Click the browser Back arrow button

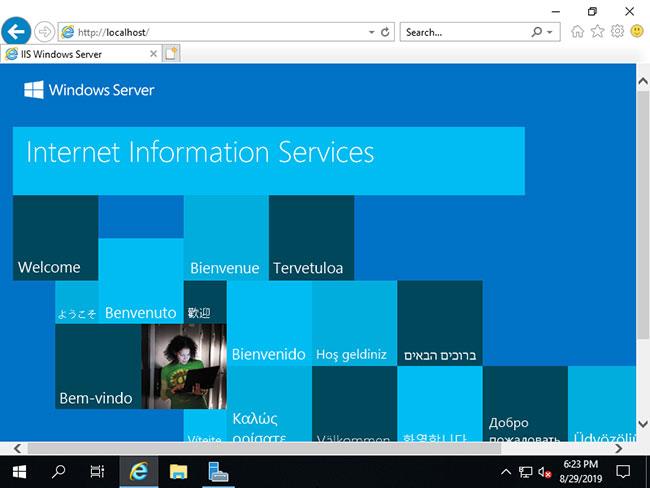pyautogui.click(x=16, y=31)
